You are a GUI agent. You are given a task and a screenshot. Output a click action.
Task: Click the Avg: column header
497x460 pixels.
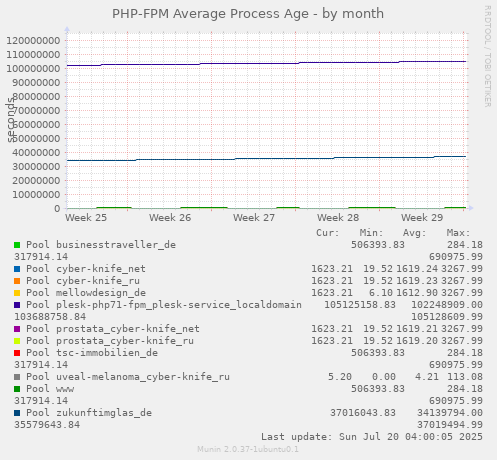point(415,233)
